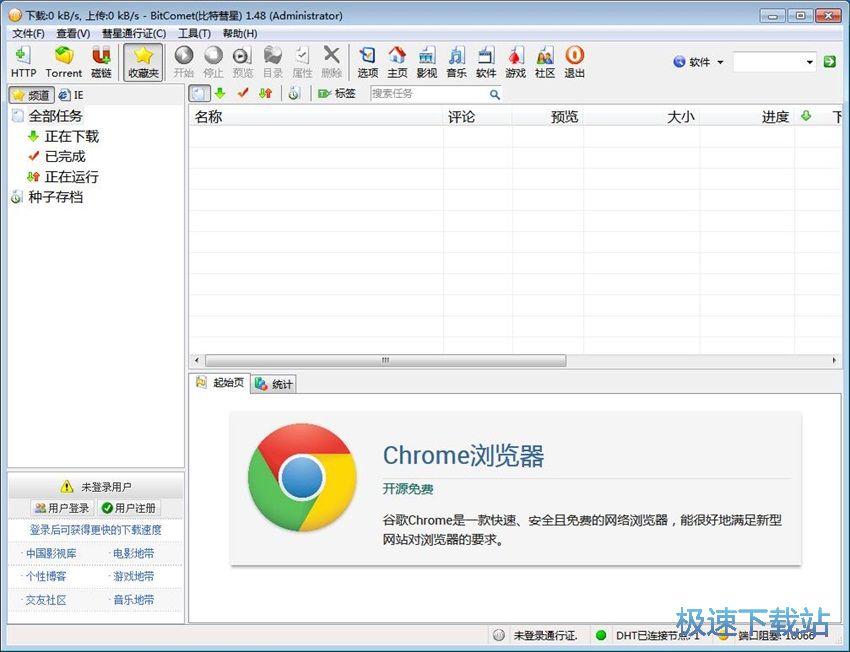Viewport: 850px width, 652px height.
Task: Click the 开始 start task icon
Action: pyautogui.click(x=184, y=62)
